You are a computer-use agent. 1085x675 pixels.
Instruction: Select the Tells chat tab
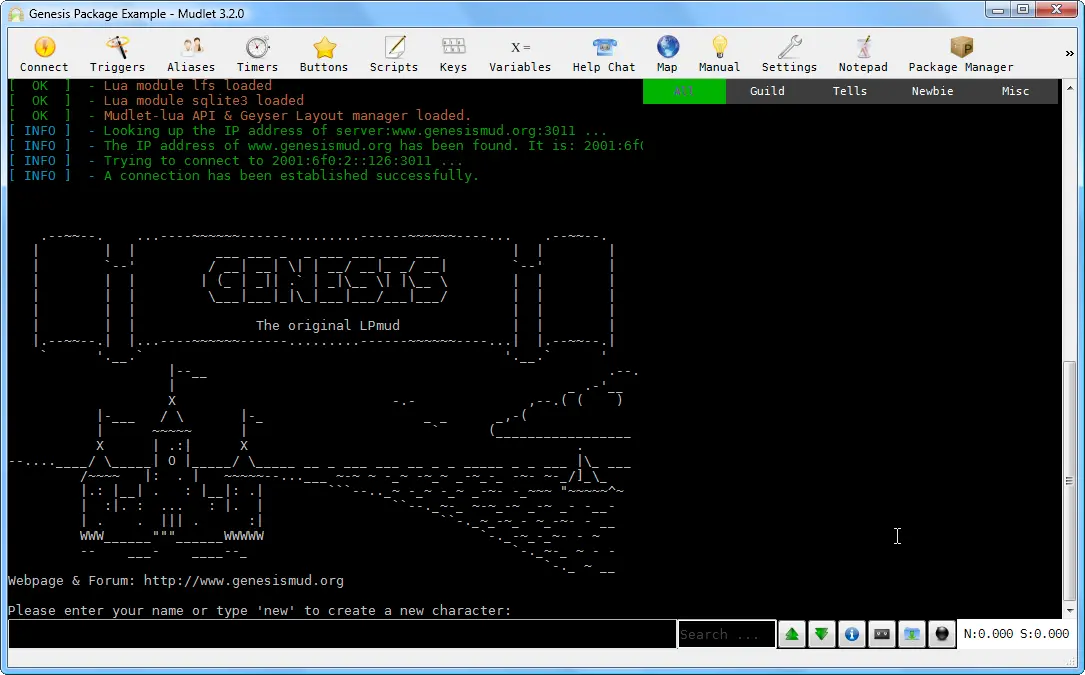click(x=850, y=91)
